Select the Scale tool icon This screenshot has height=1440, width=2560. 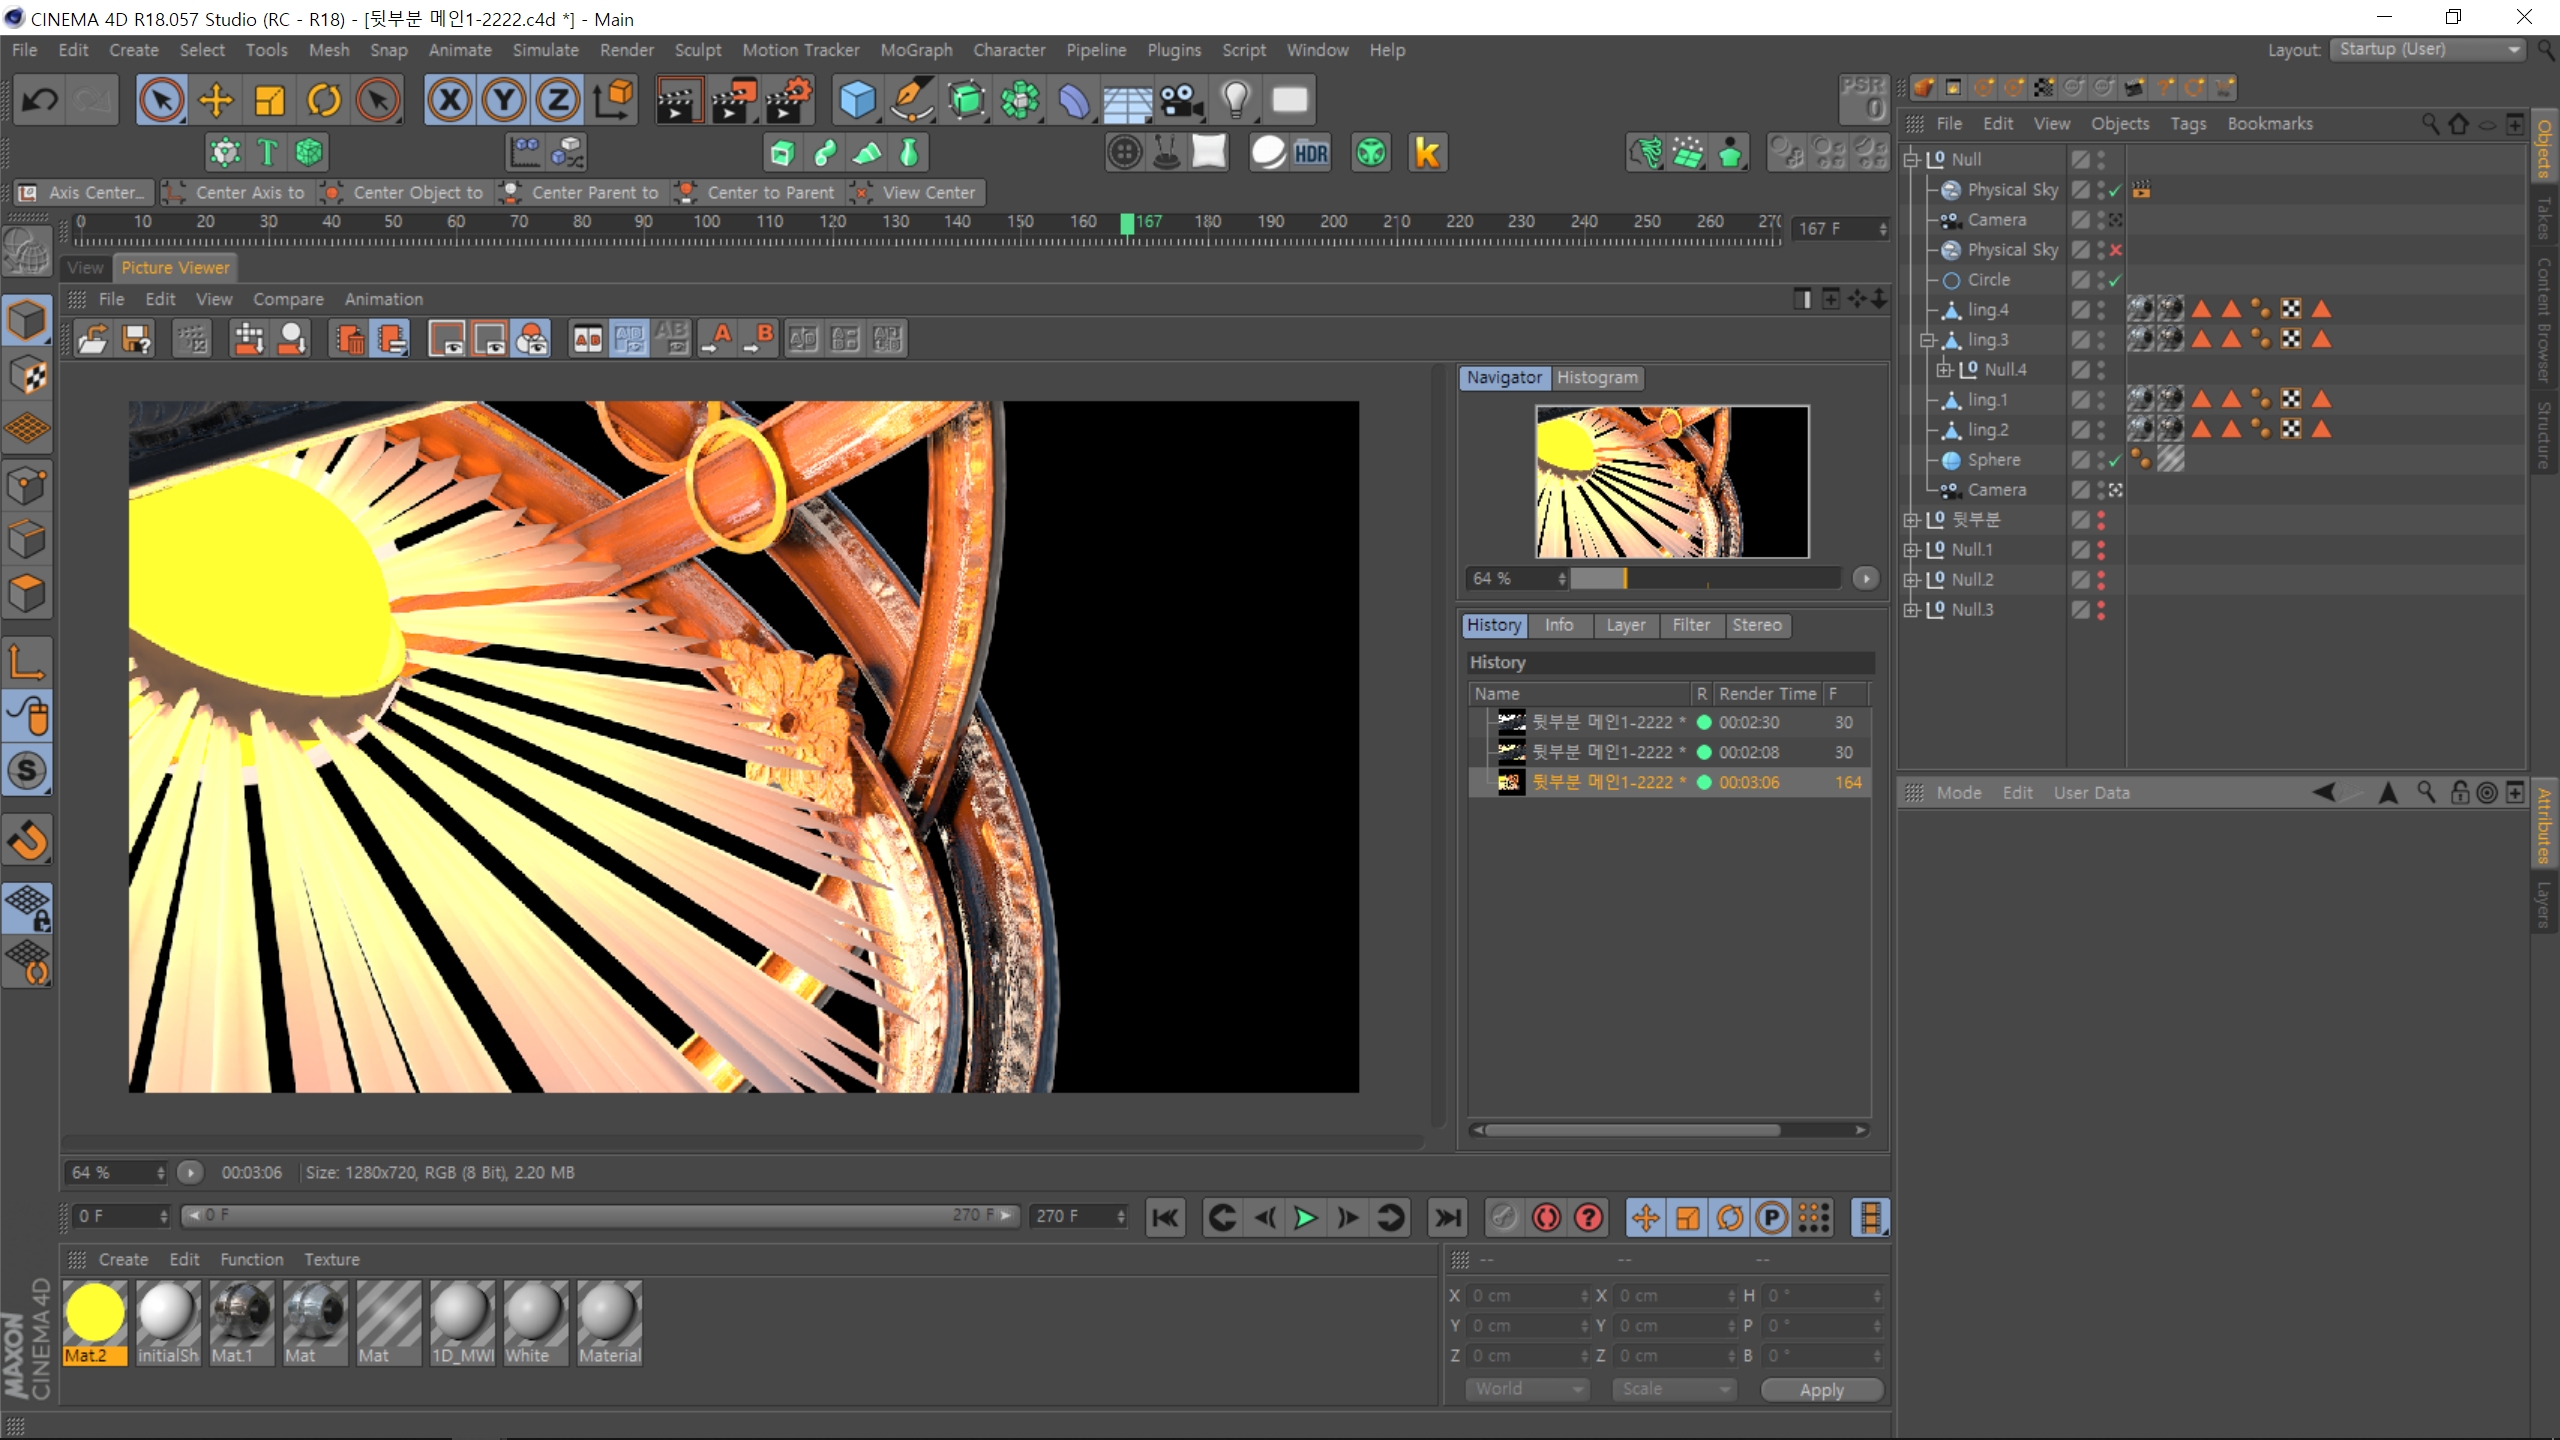pyautogui.click(x=269, y=100)
